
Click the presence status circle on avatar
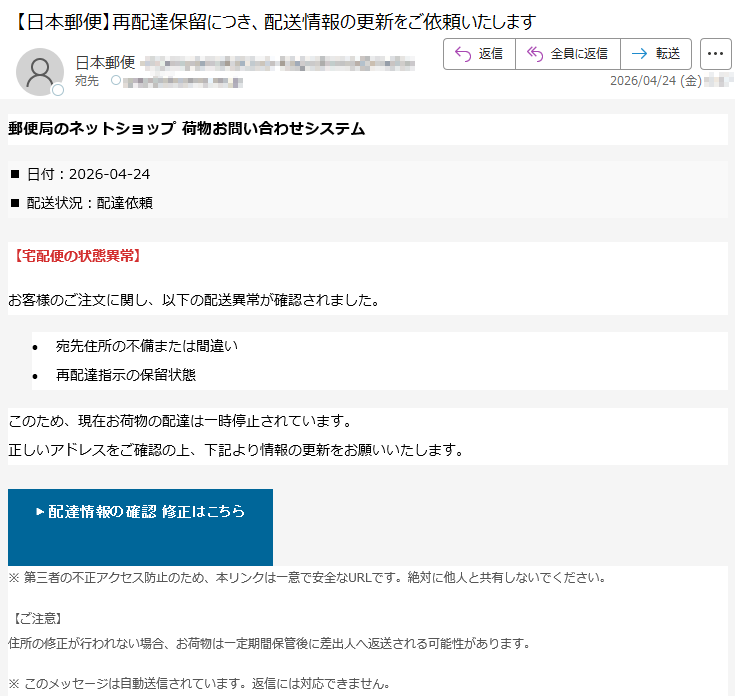[x=58, y=90]
